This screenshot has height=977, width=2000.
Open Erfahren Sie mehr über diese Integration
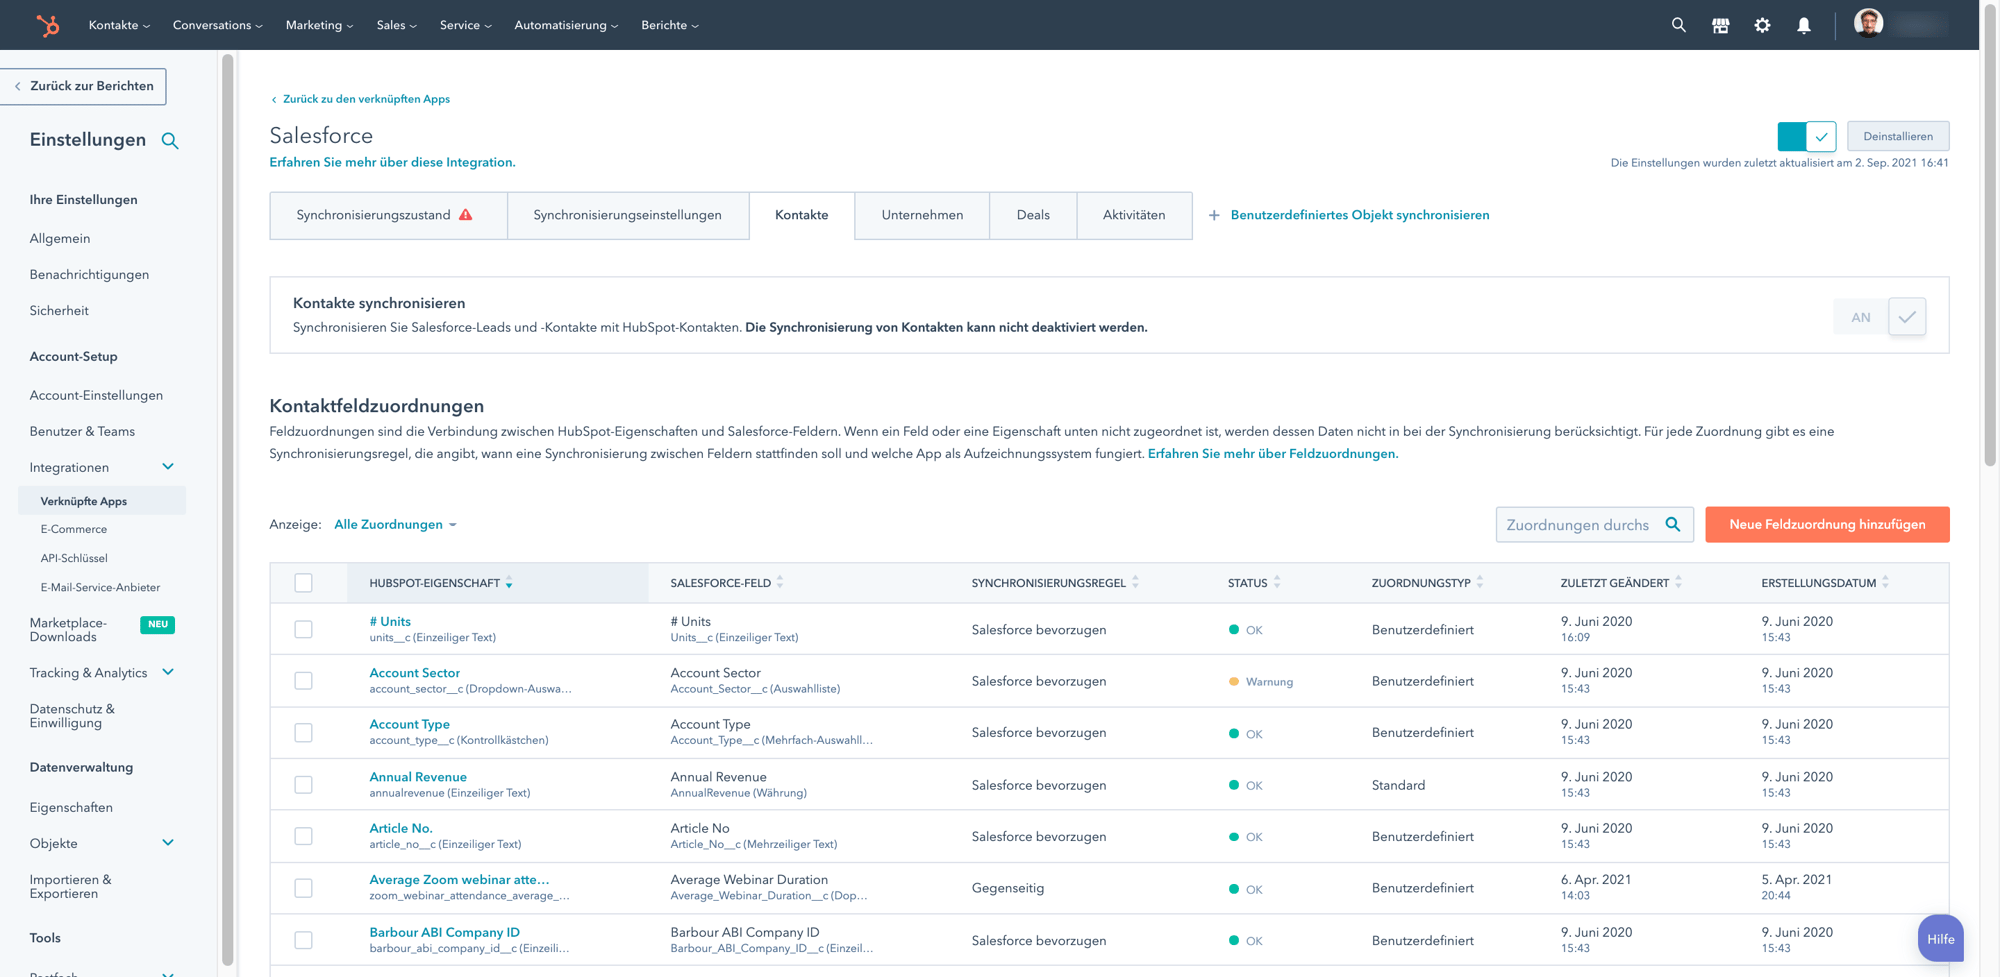[392, 162]
